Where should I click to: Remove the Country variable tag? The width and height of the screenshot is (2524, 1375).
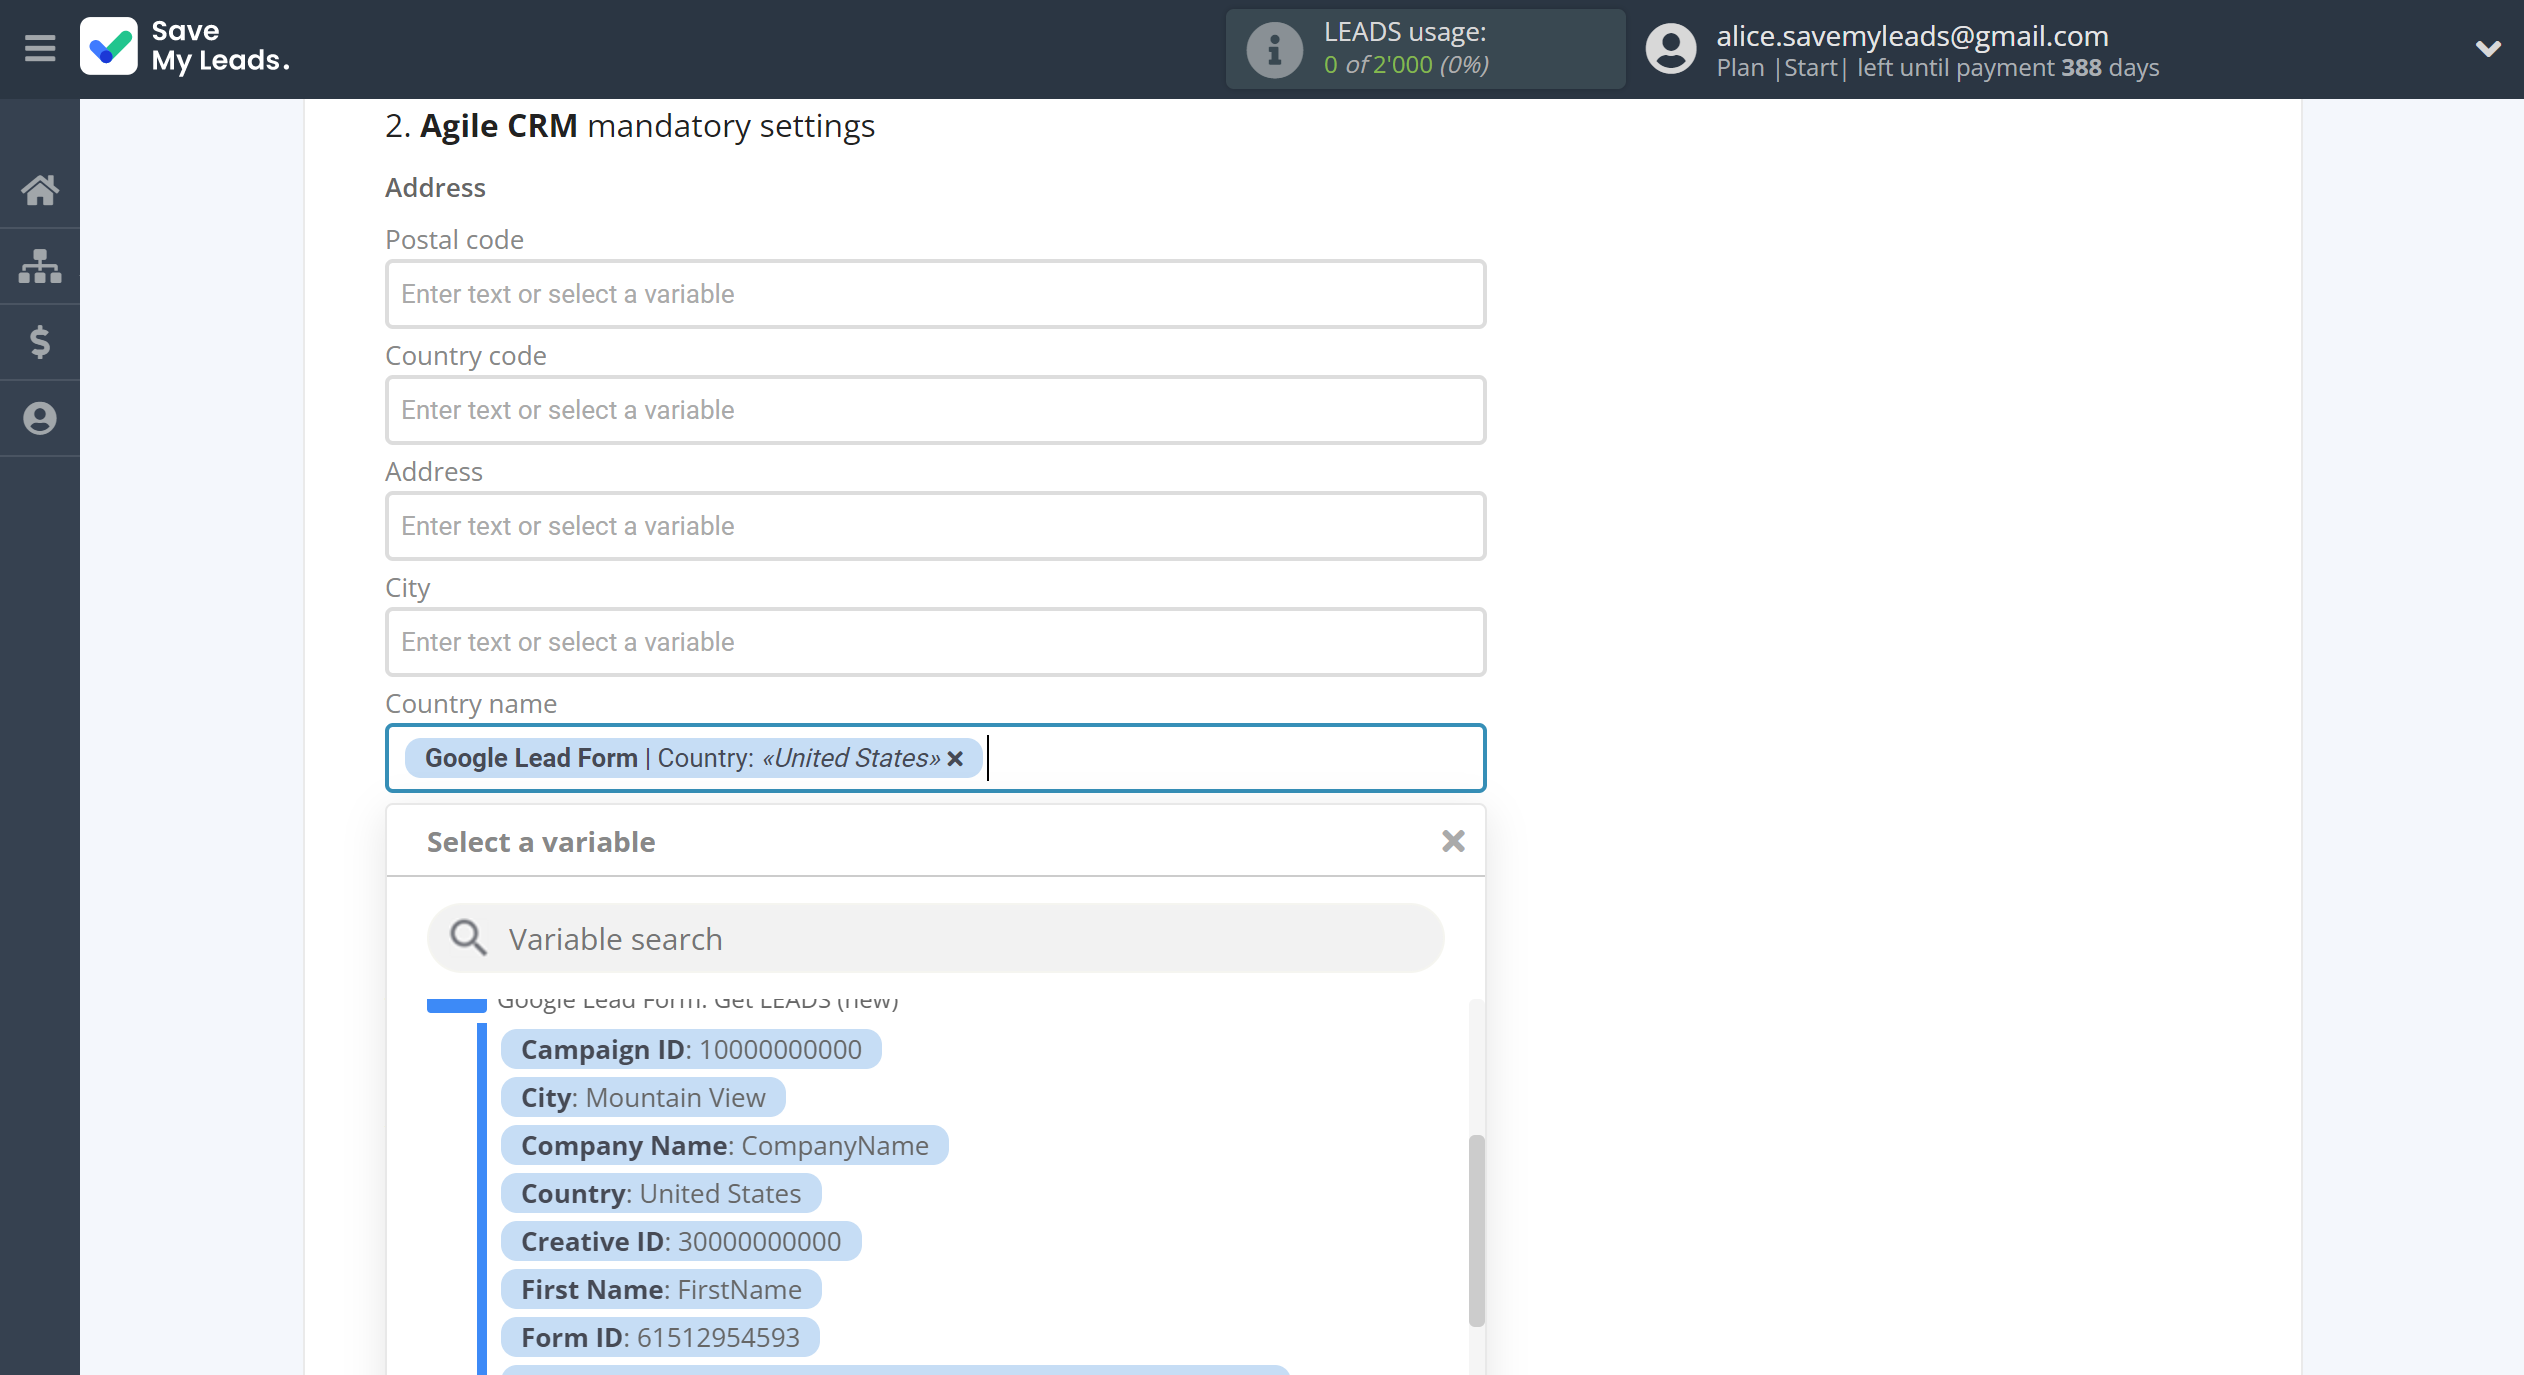[x=955, y=758]
